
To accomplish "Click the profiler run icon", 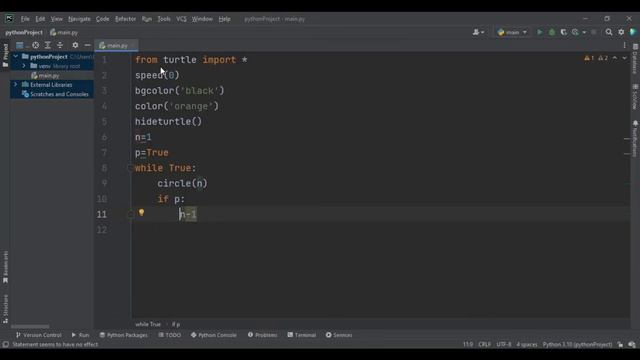I will coord(575,32).
